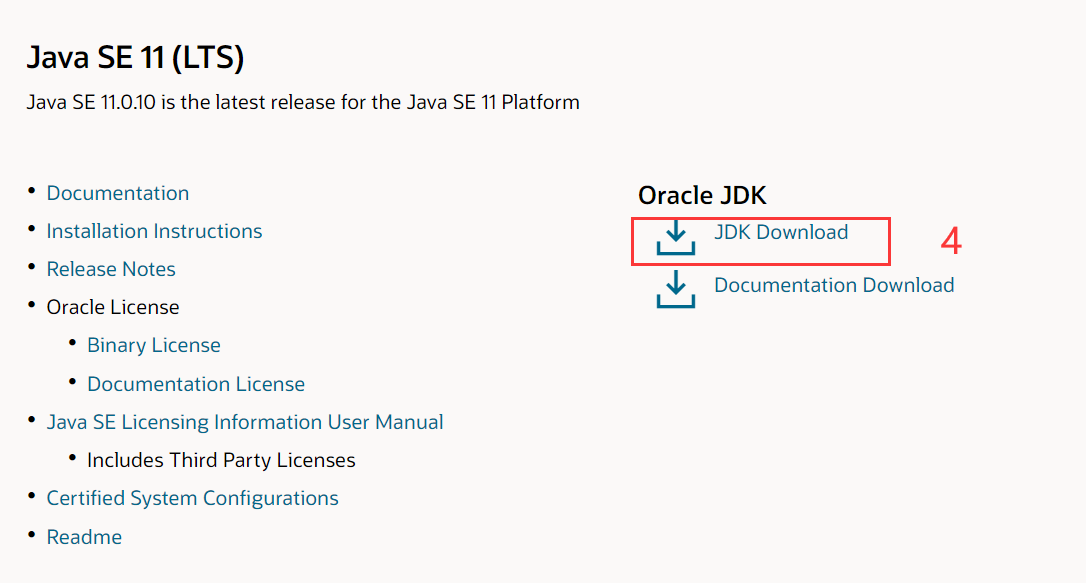This screenshot has height=583, width=1086.
Task: Click the Java SE 11.0.10 latest release sentence
Action: (303, 102)
